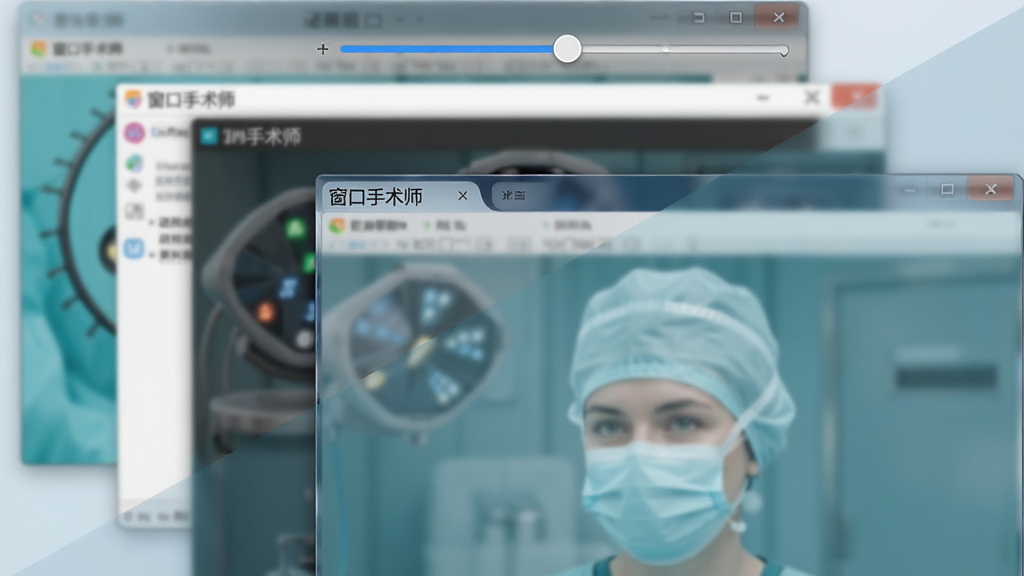
Task: Click the second green plus item in front toolbar
Action: pyautogui.click(x=567, y=225)
